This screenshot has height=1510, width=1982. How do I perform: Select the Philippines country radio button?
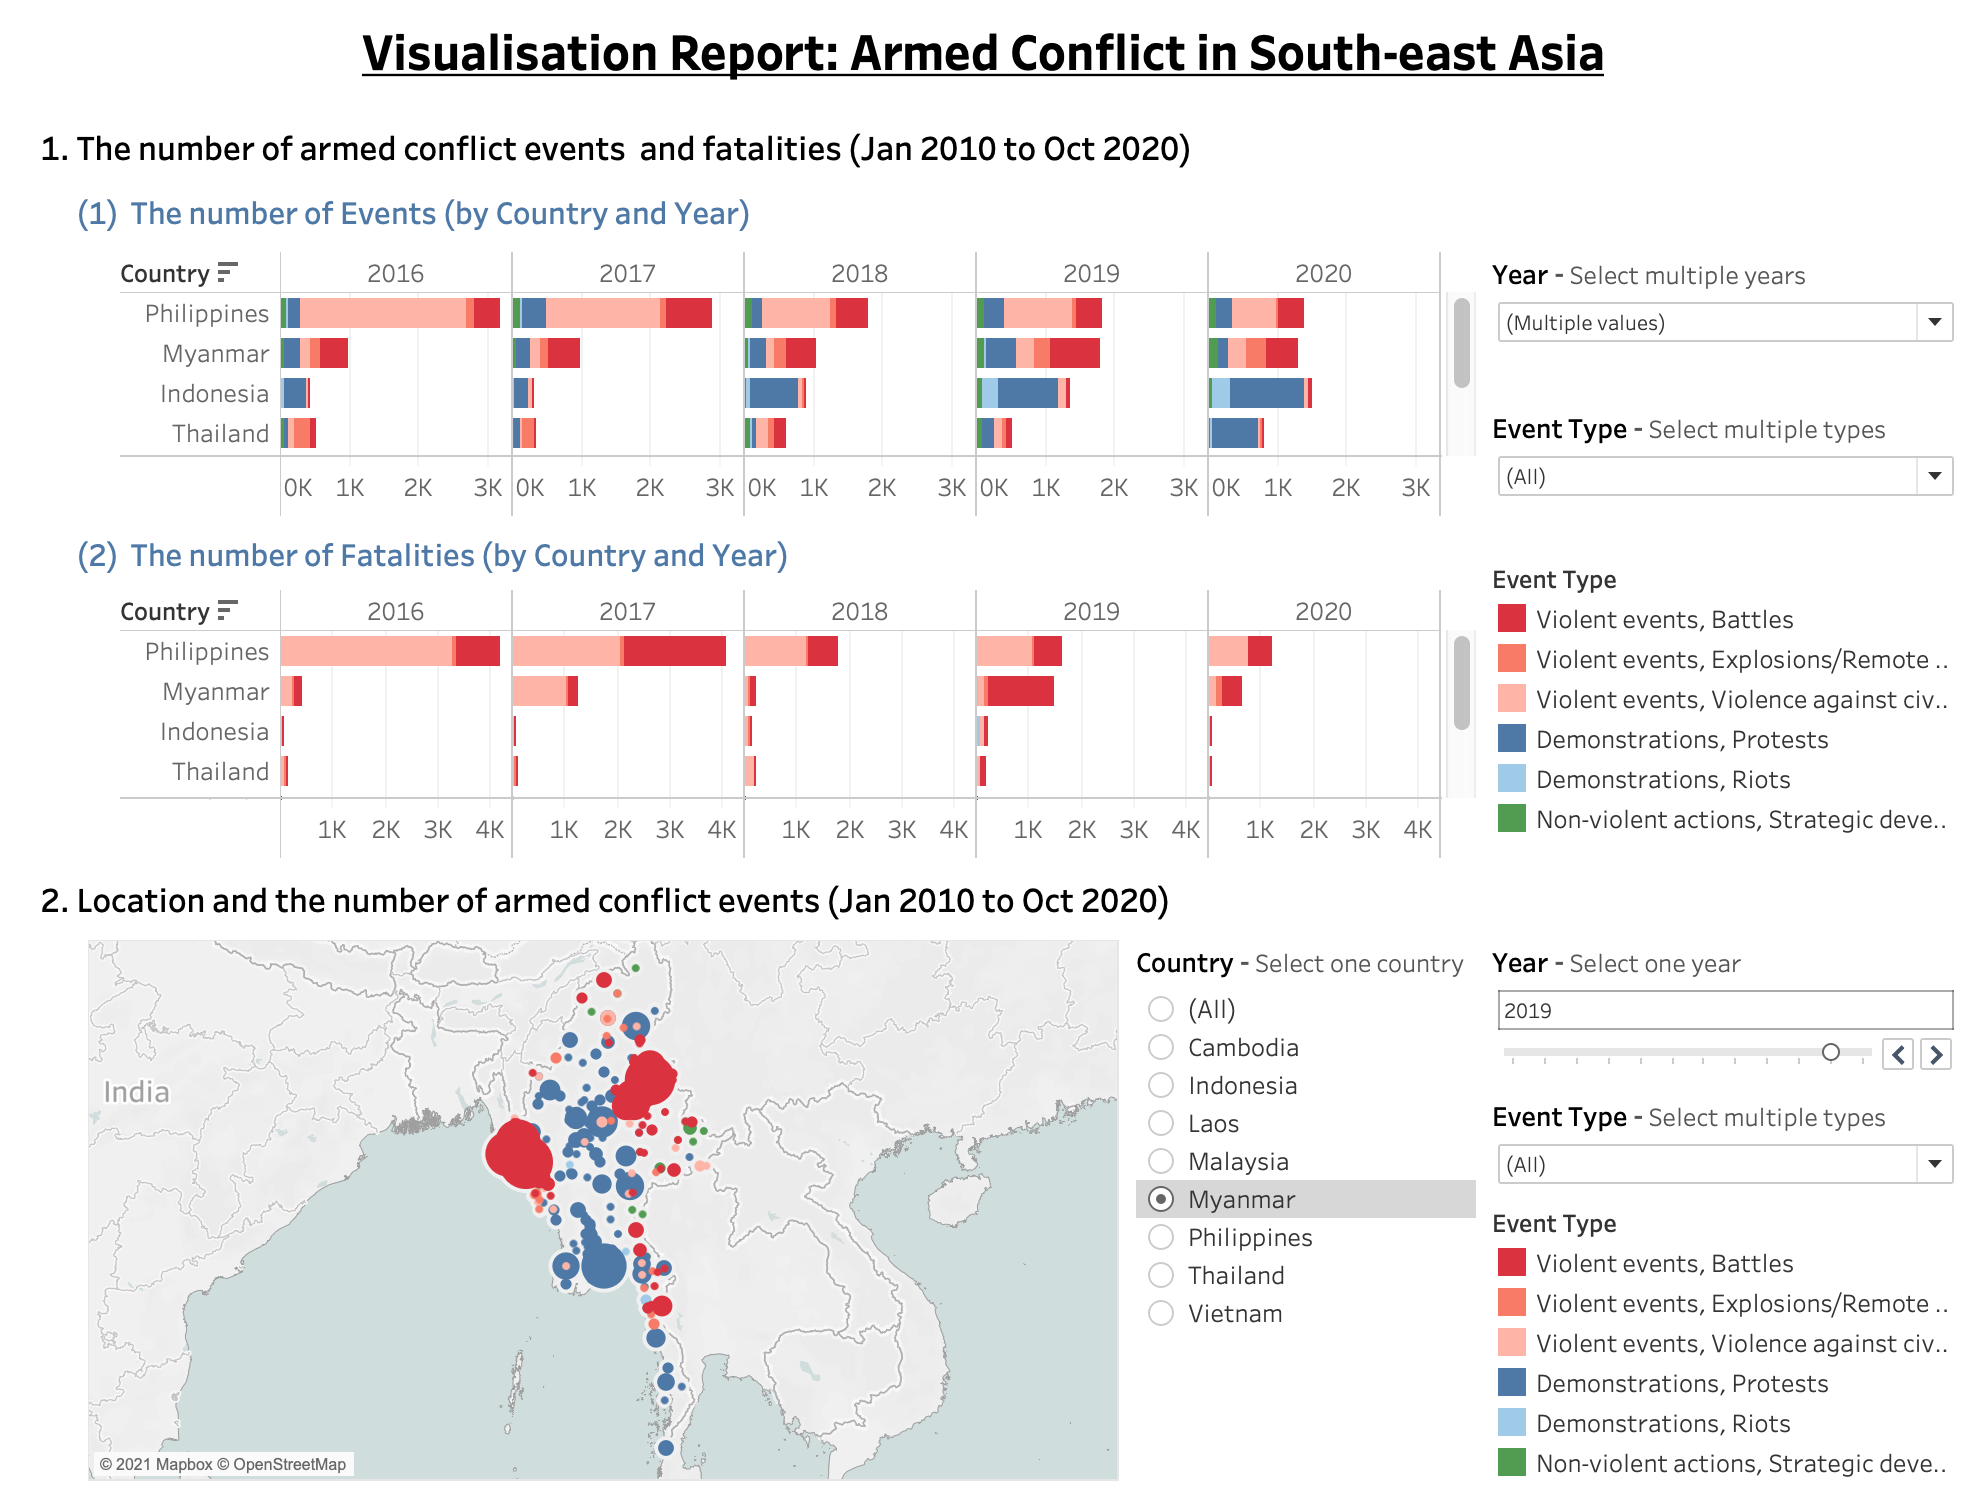point(1161,1237)
